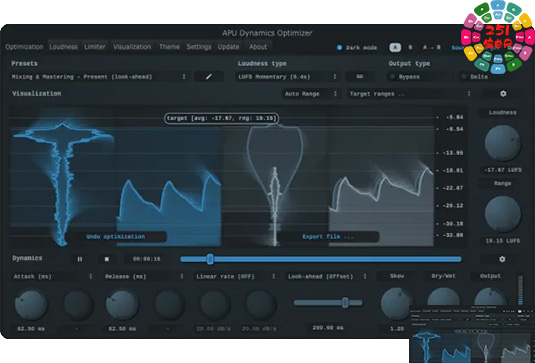Switch to the Loudness tab
The width and height of the screenshot is (535, 363).
pyautogui.click(x=63, y=47)
